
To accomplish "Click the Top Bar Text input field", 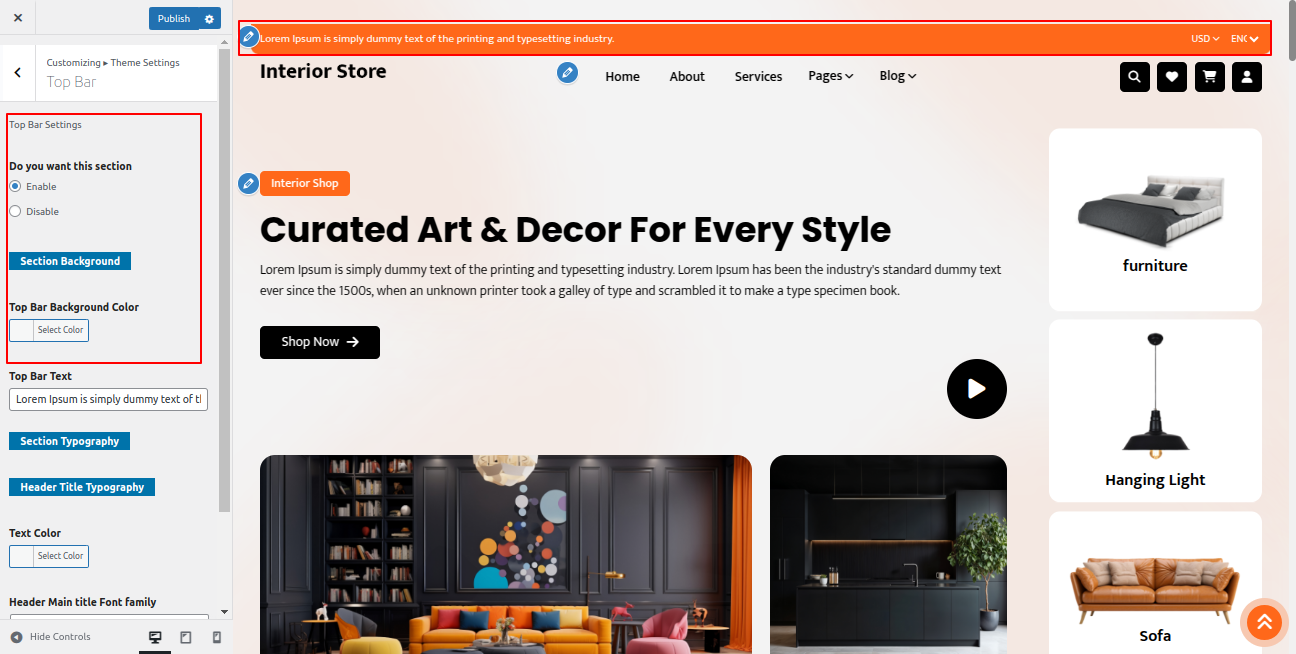I will (108, 399).
